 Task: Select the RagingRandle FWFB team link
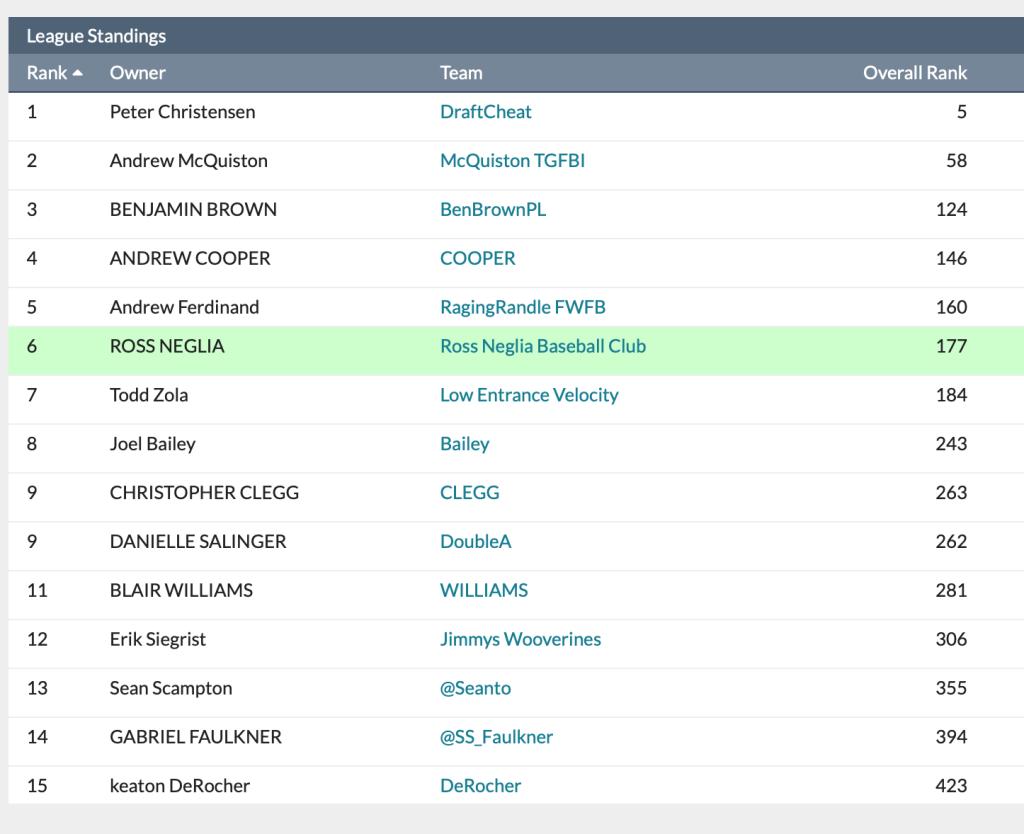pyautogui.click(x=523, y=308)
